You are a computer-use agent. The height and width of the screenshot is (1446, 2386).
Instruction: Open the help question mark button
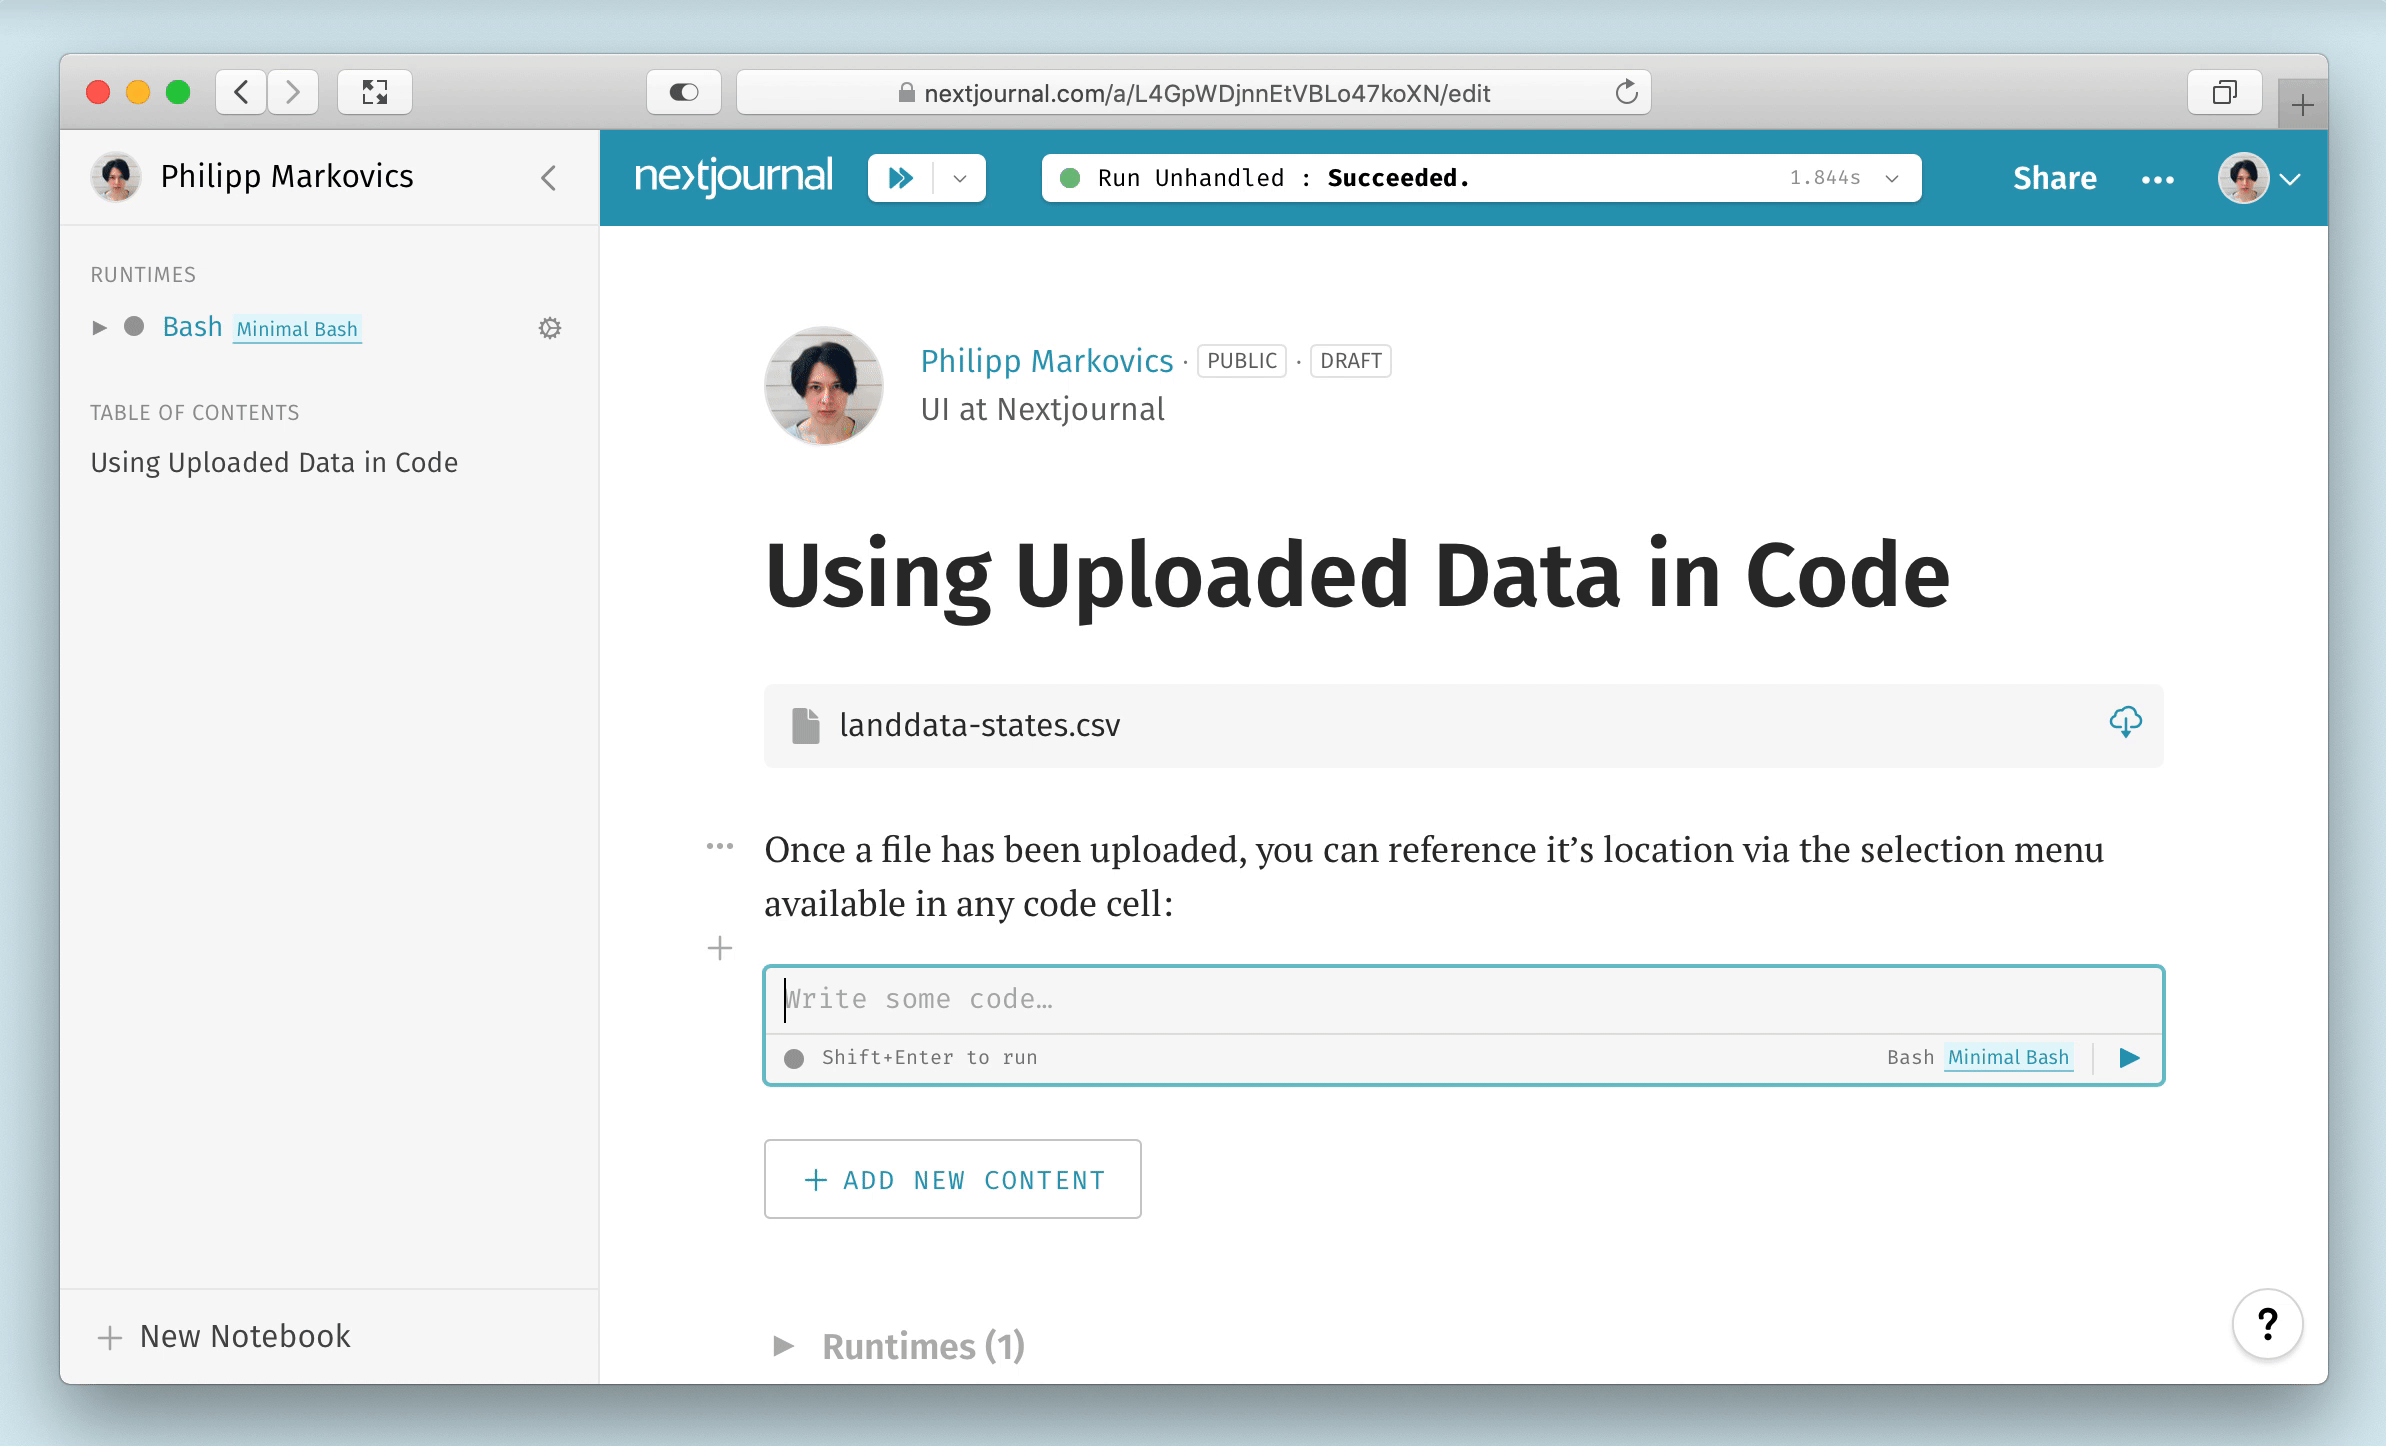[x=2268, y=1324]
